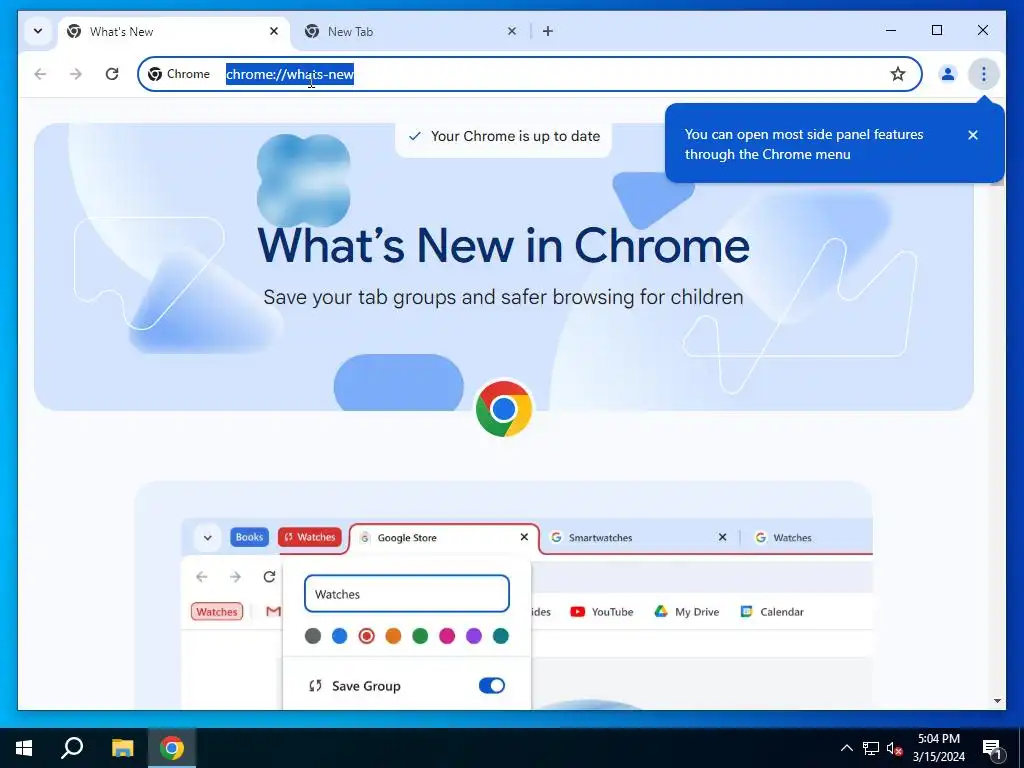Show hidden system tray icons
Screen dimensions: 1024x768
pyautogui.click(x=846, y=748)
